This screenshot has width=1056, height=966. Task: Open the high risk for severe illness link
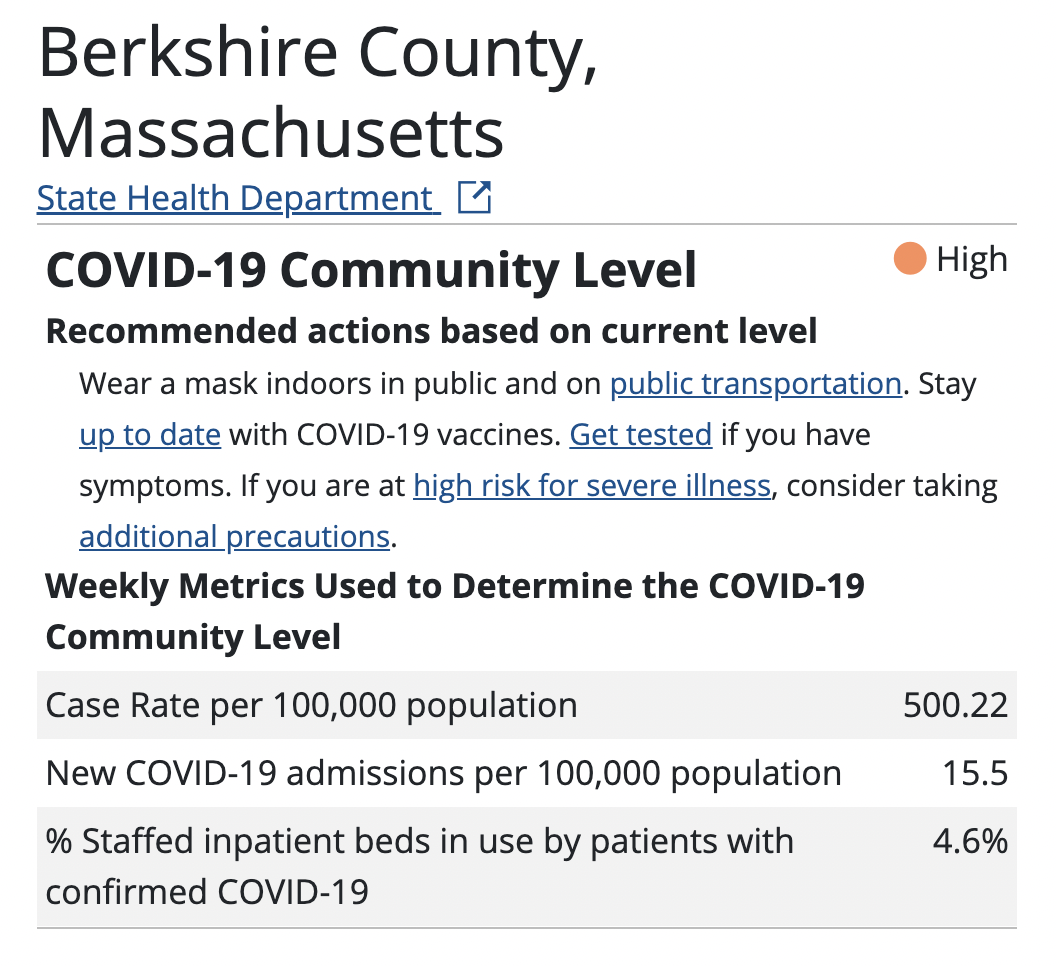click(591, 486)
